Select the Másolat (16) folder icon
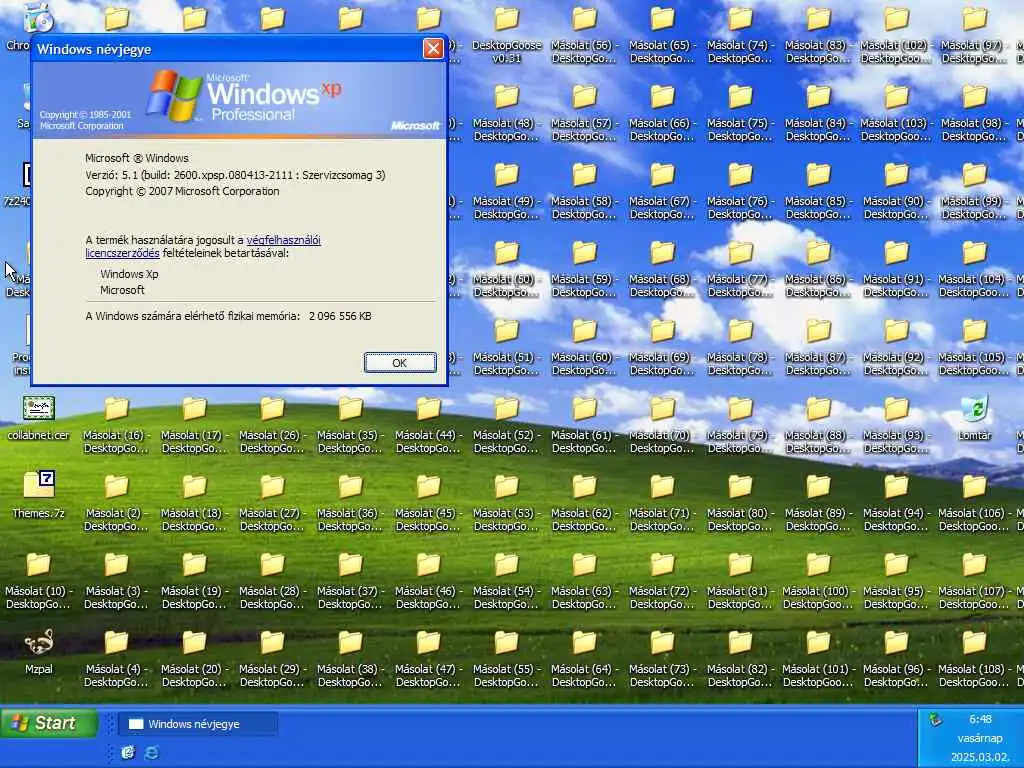 click(x=116, y=409)
